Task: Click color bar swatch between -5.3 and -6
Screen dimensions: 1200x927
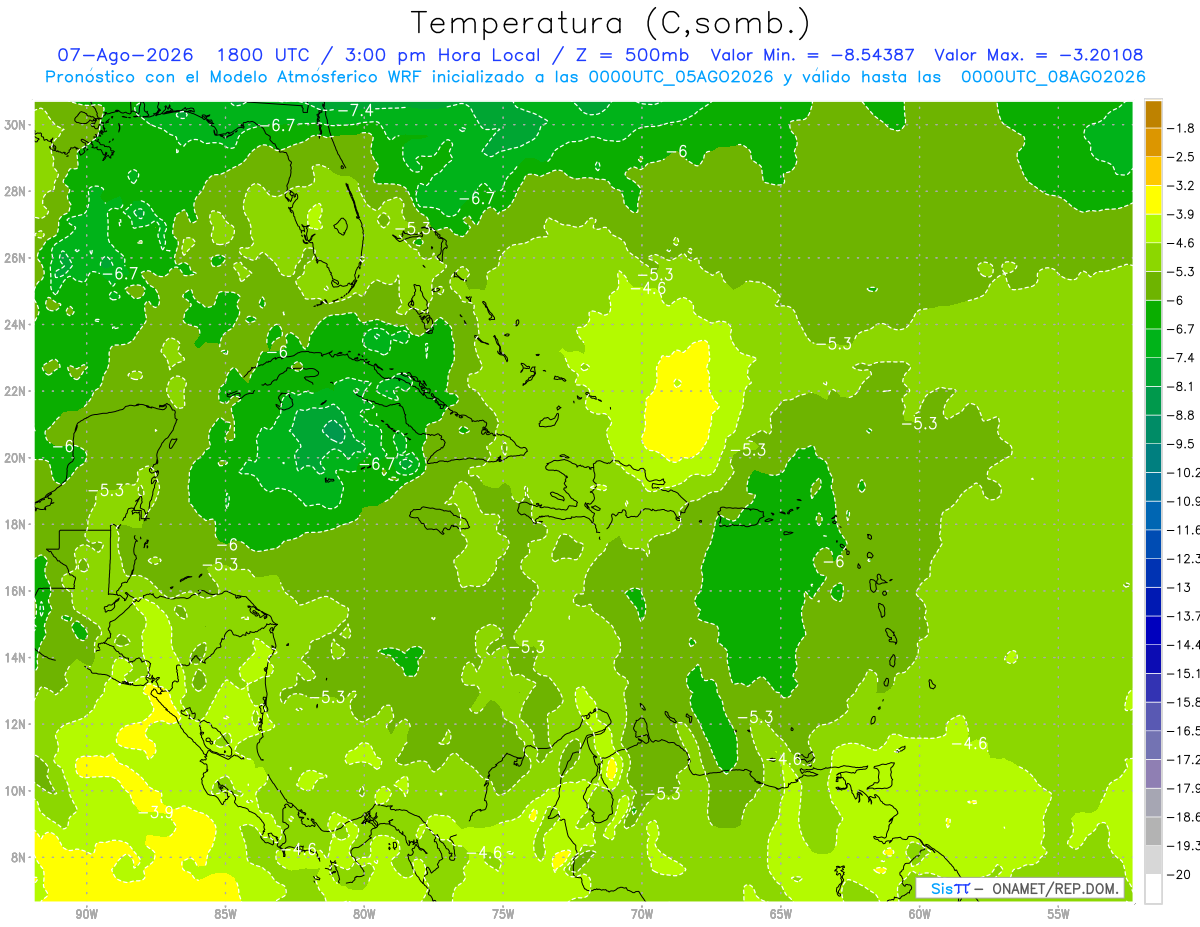Action: click(x=1153, y=286)
